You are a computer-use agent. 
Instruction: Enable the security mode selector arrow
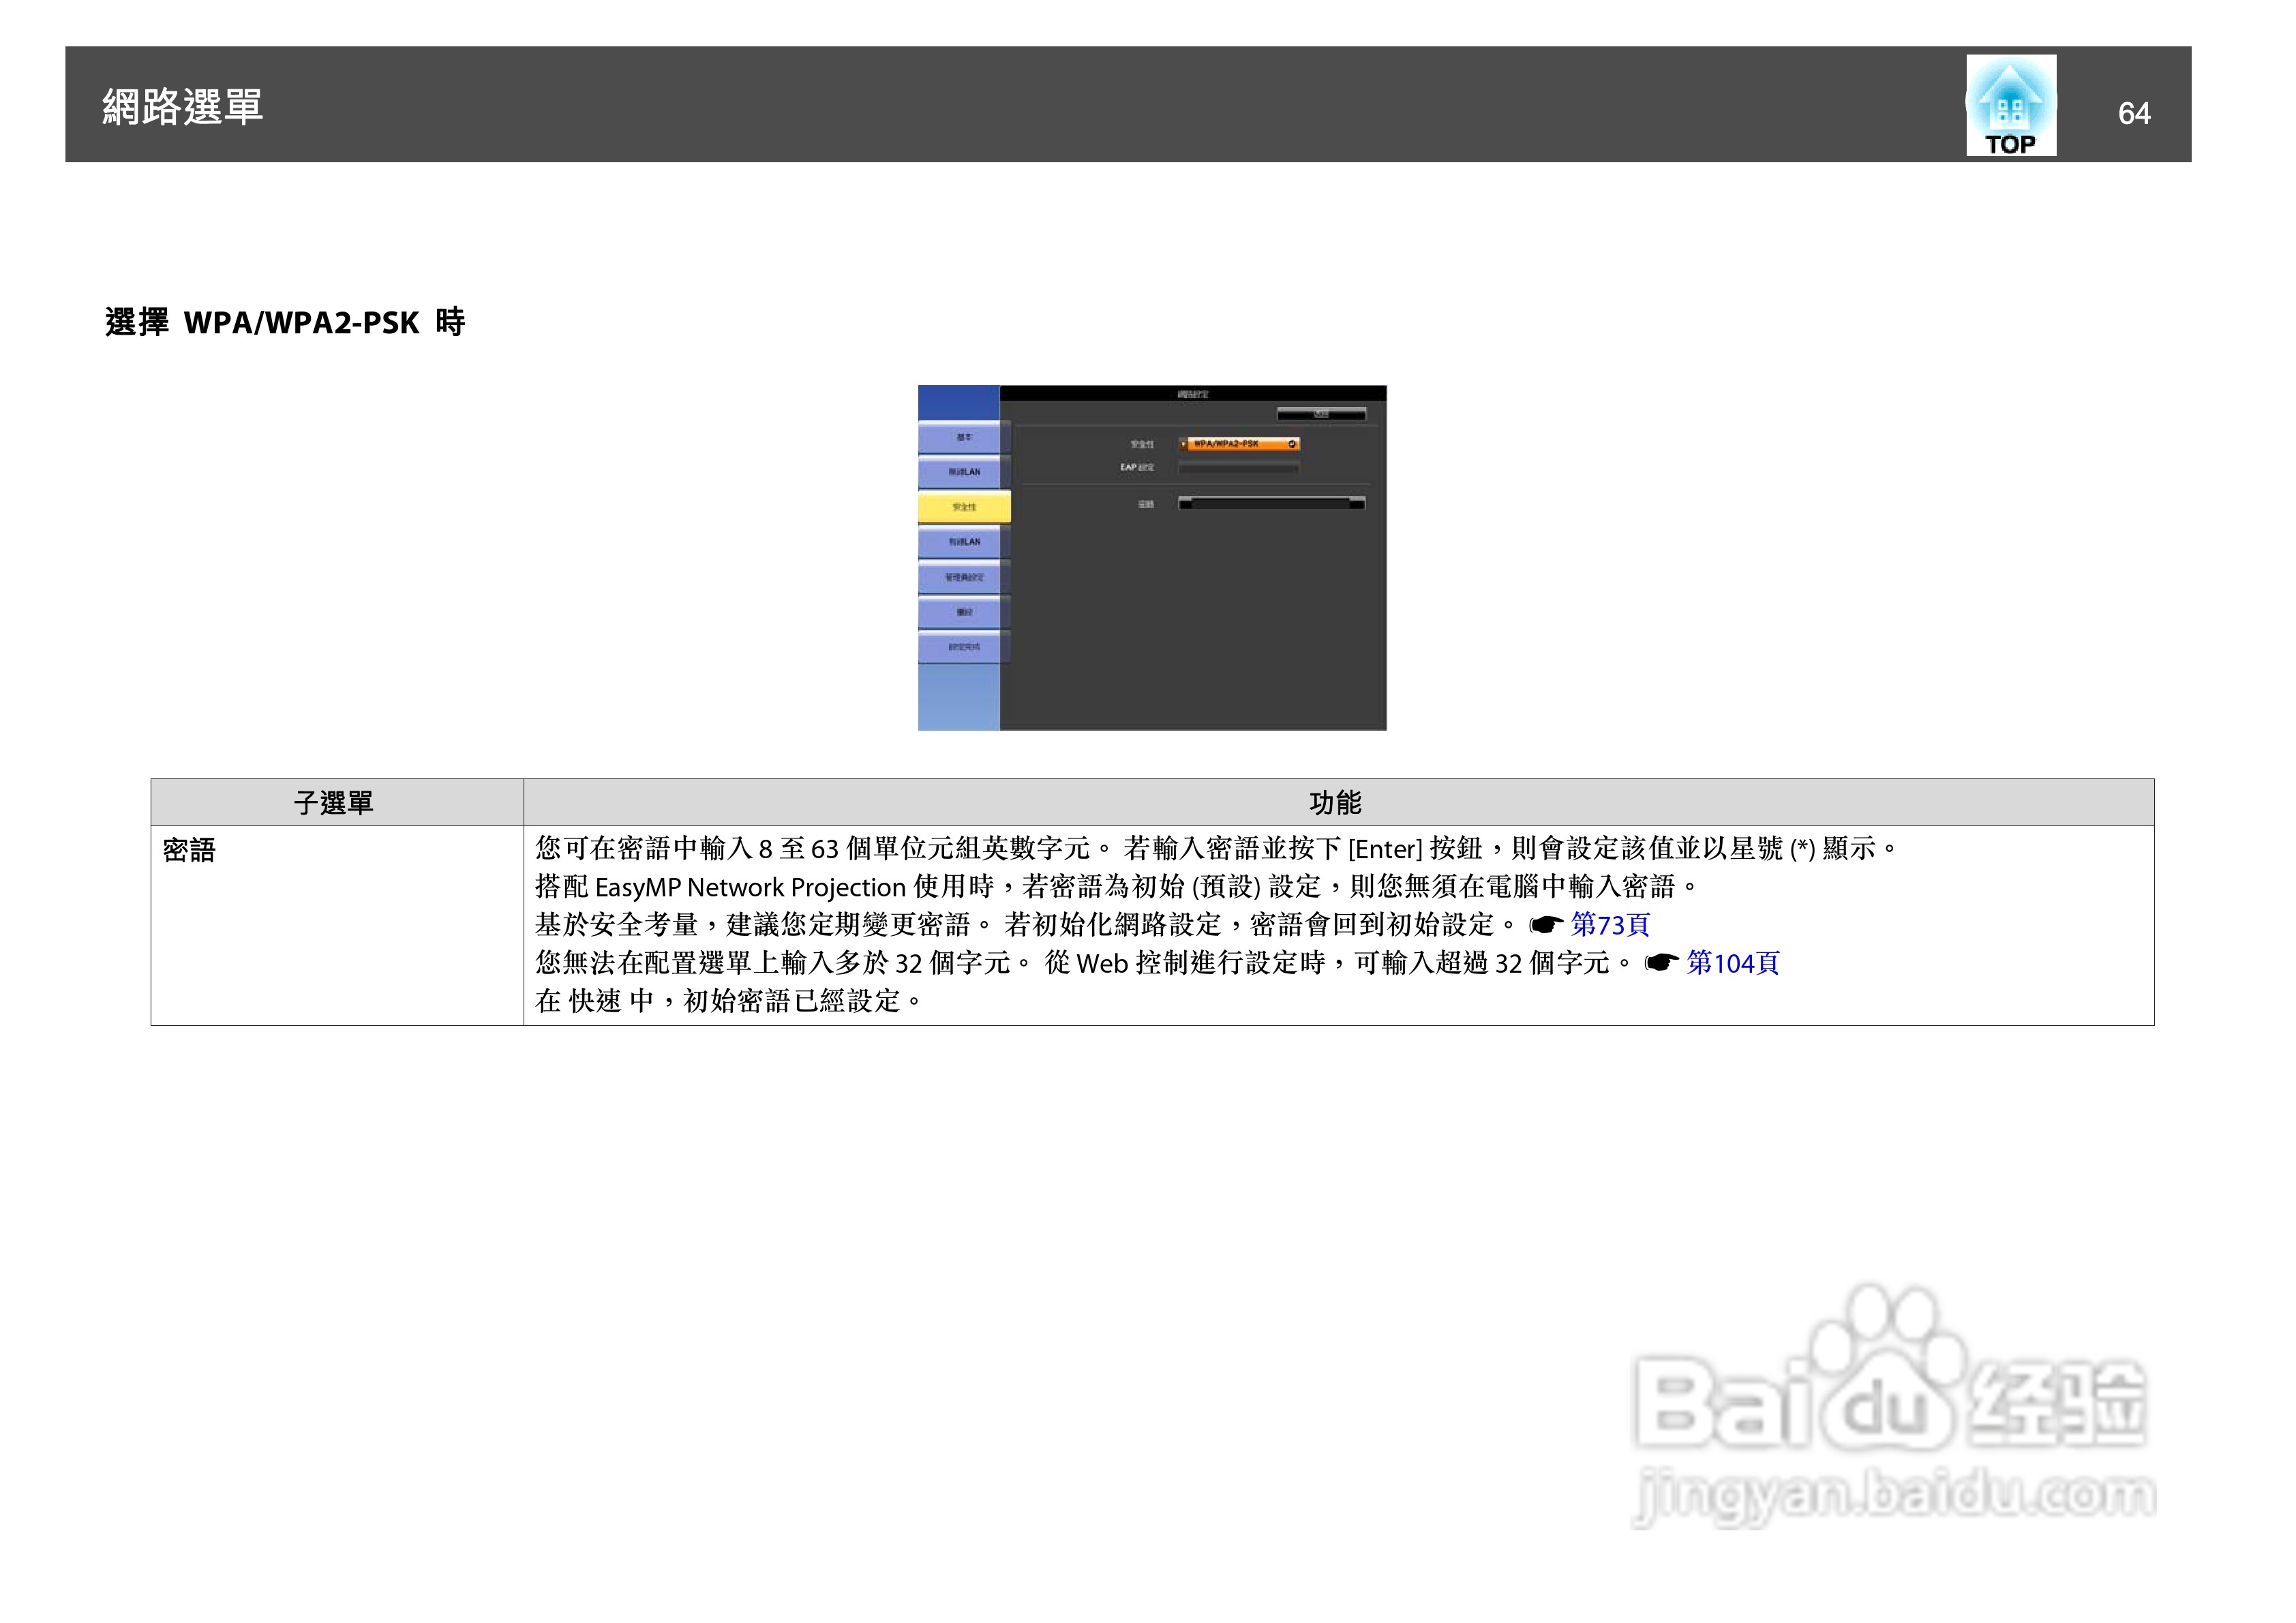tap(1184, 444)
